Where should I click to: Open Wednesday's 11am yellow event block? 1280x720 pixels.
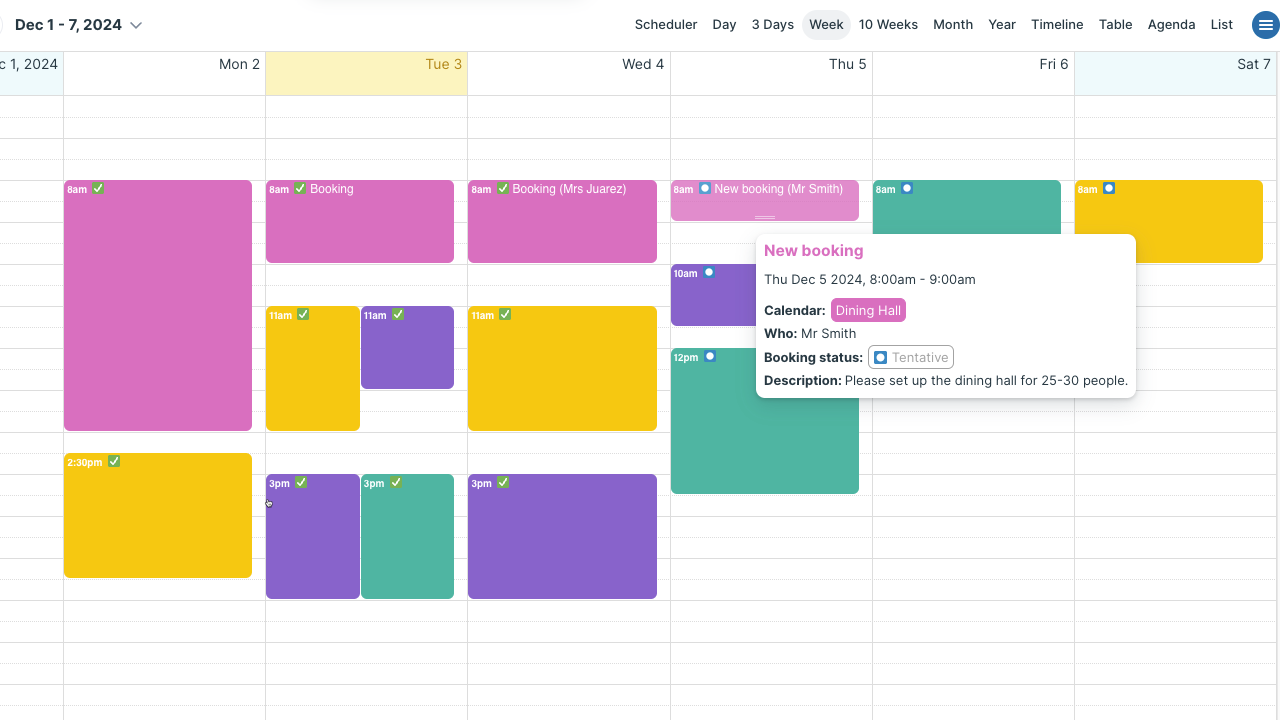coord(562,368)
